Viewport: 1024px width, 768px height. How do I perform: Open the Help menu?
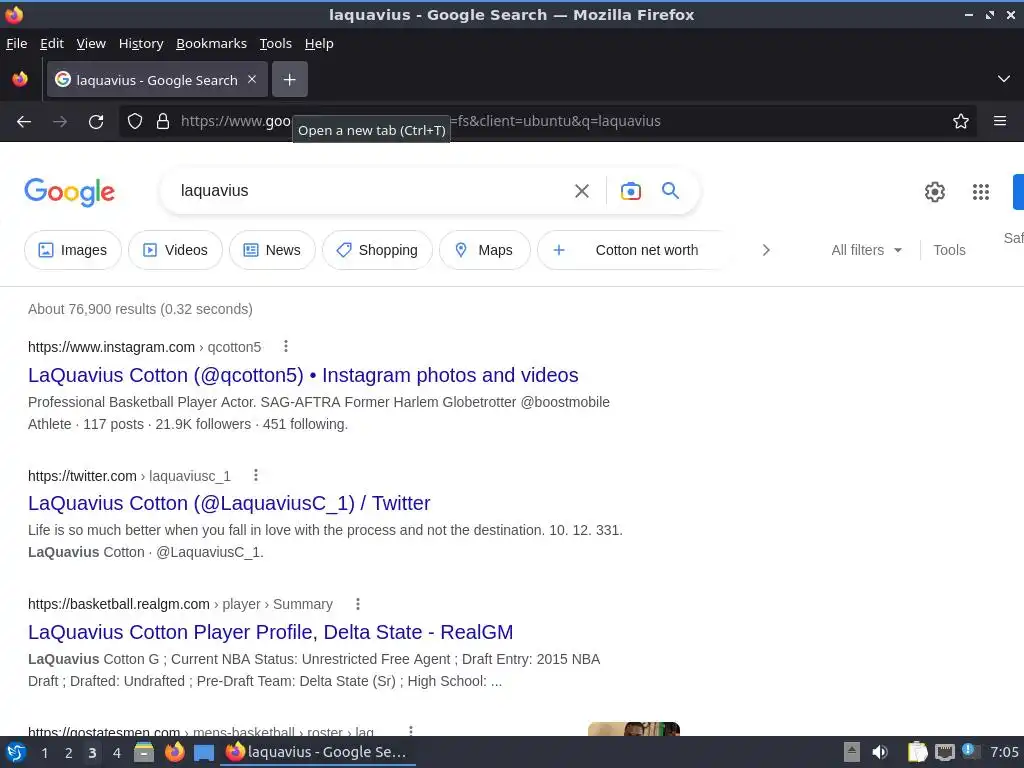pyautogui.click(x=319, y=44)
